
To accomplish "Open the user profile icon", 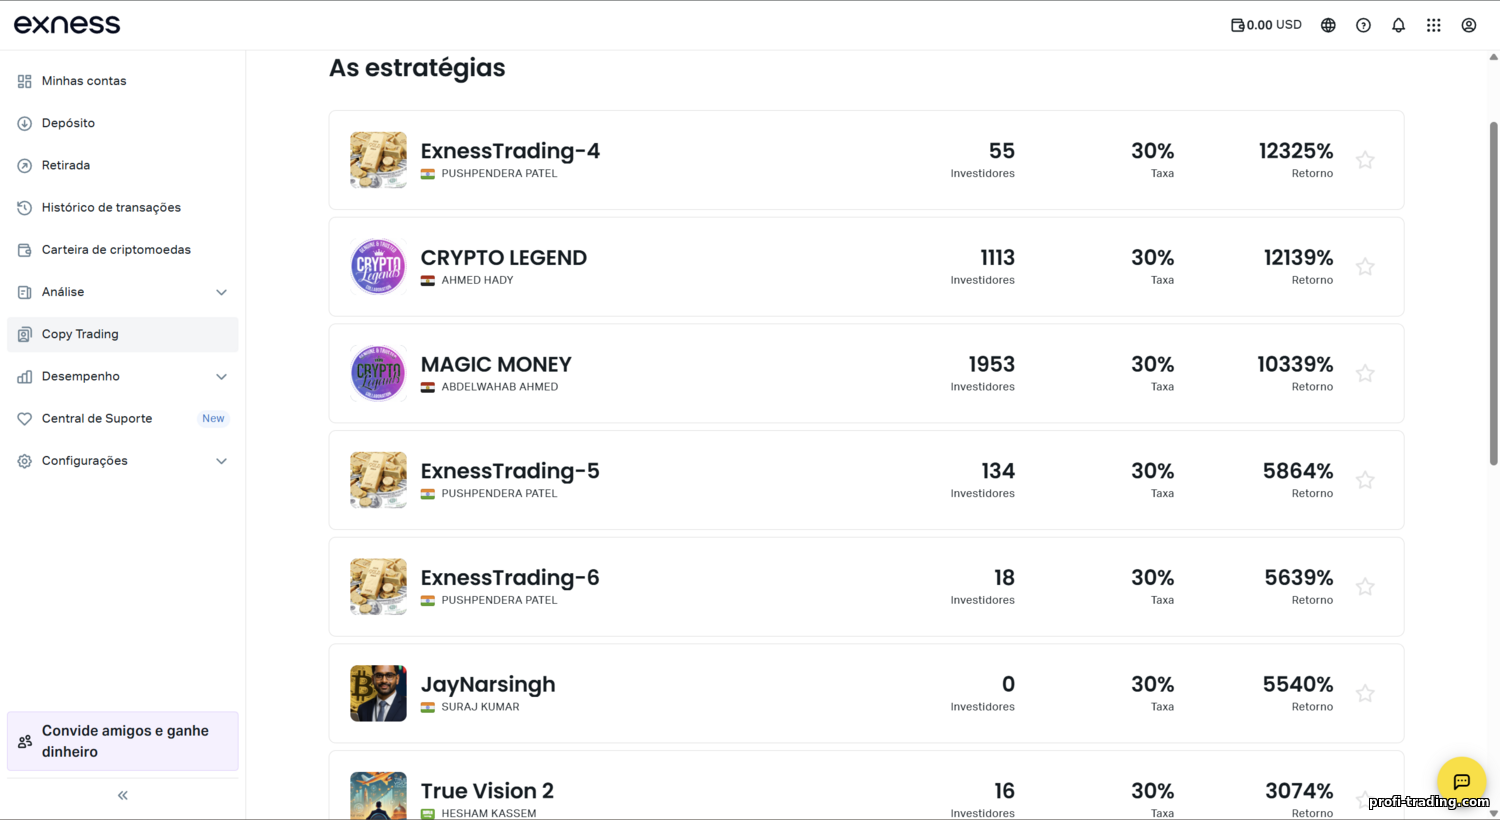I will (1468, 25).
